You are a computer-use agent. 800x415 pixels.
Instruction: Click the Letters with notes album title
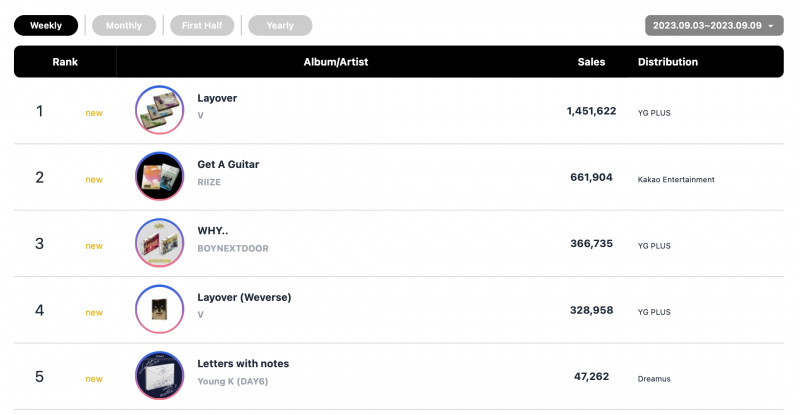coord(243,363)
